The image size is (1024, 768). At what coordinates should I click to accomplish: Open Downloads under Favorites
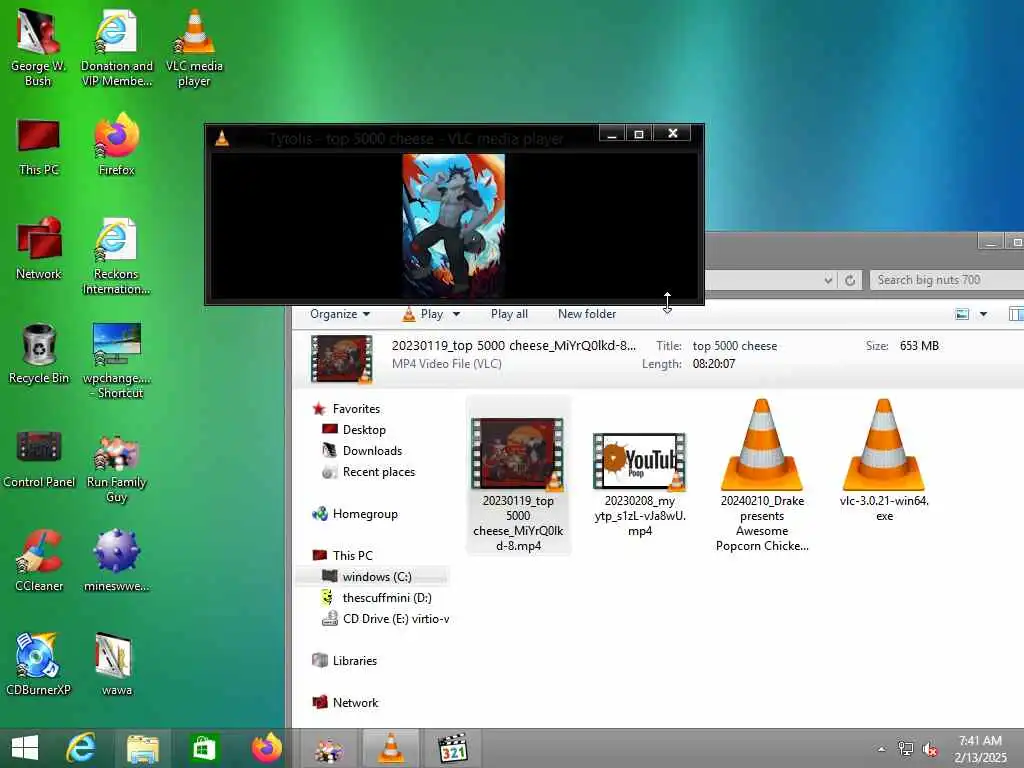coord(372,451)
